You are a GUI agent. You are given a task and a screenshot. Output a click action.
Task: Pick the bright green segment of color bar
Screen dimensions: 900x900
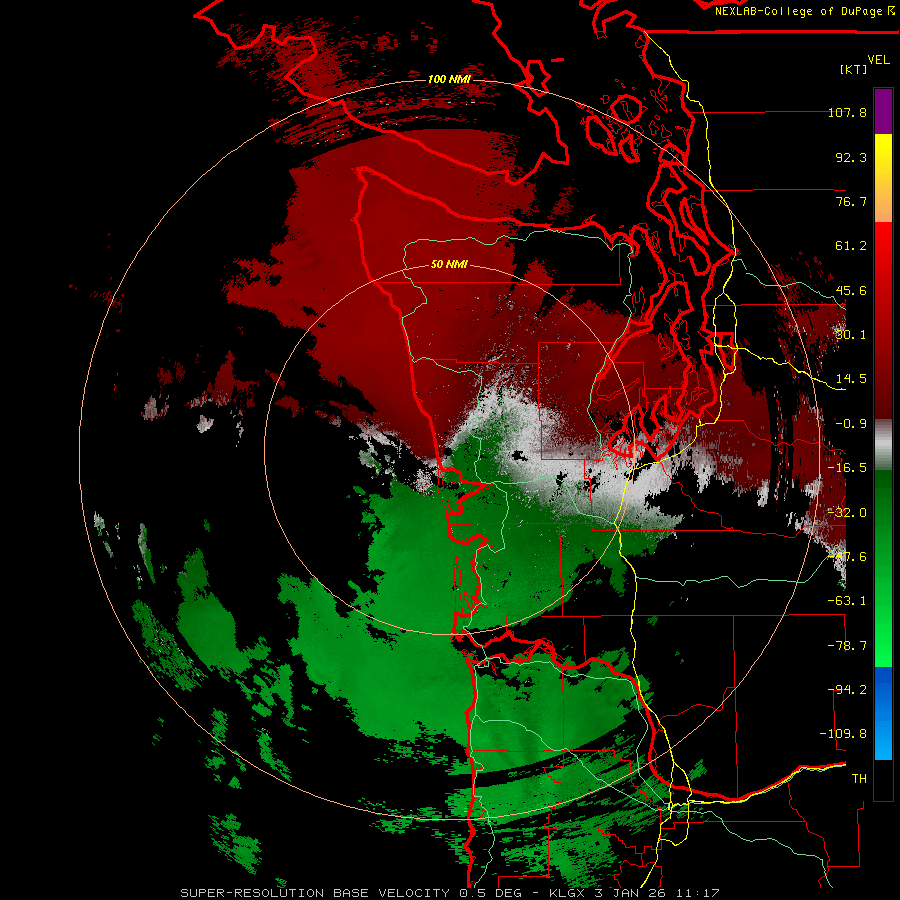(x=883, y=568)
